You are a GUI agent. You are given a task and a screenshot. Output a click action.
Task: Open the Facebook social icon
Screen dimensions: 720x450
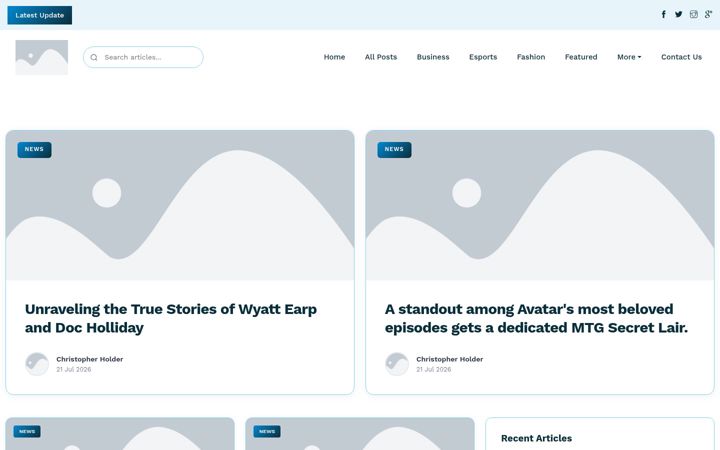pos(664,15)
